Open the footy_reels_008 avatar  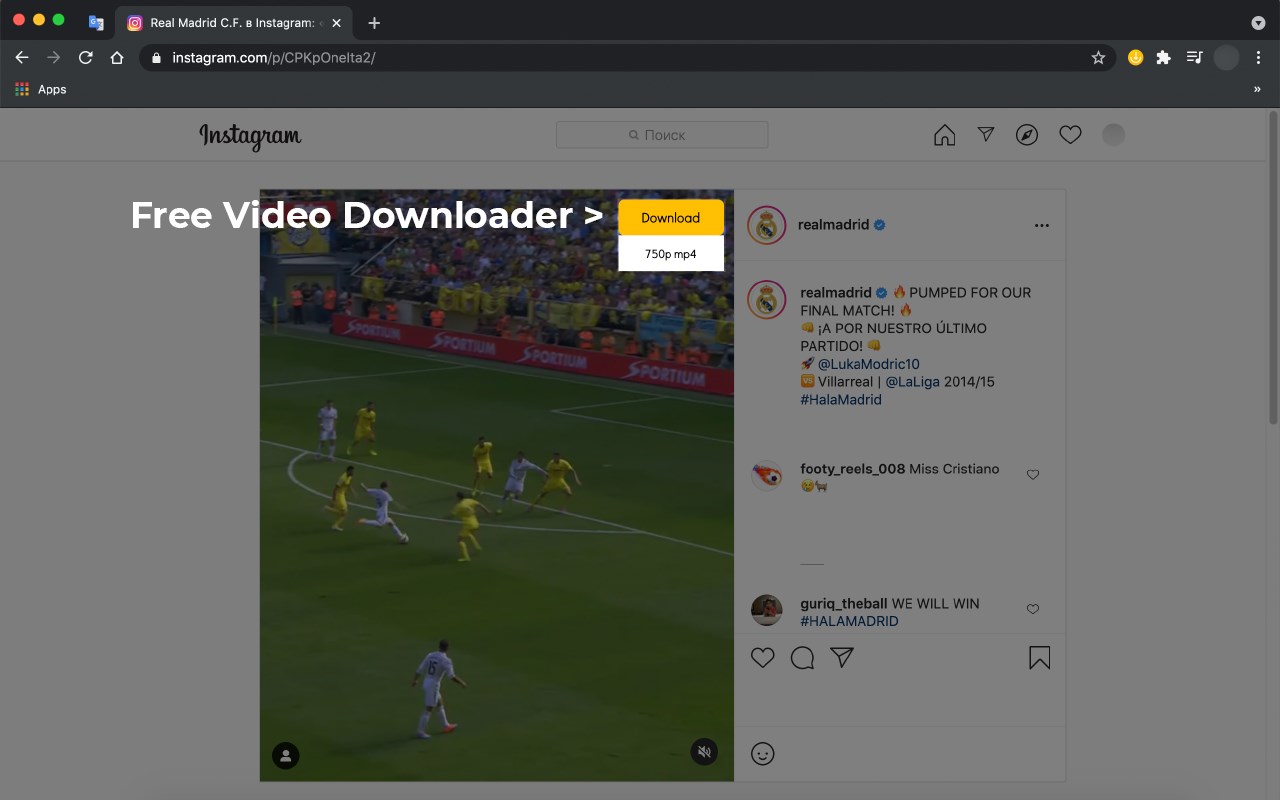pos(767,475)
